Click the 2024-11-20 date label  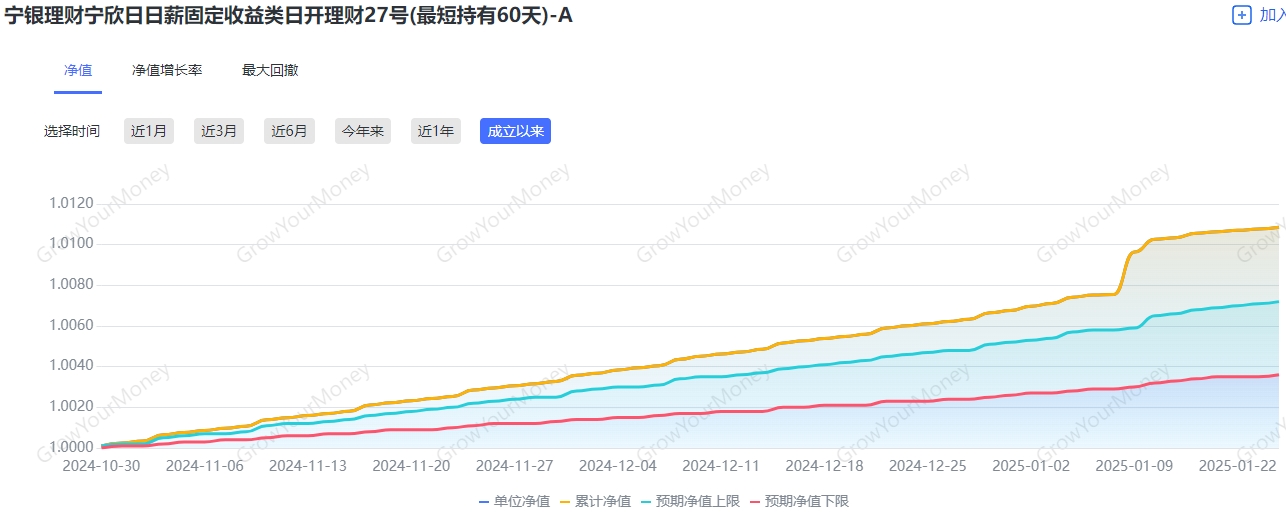point(412,466)
